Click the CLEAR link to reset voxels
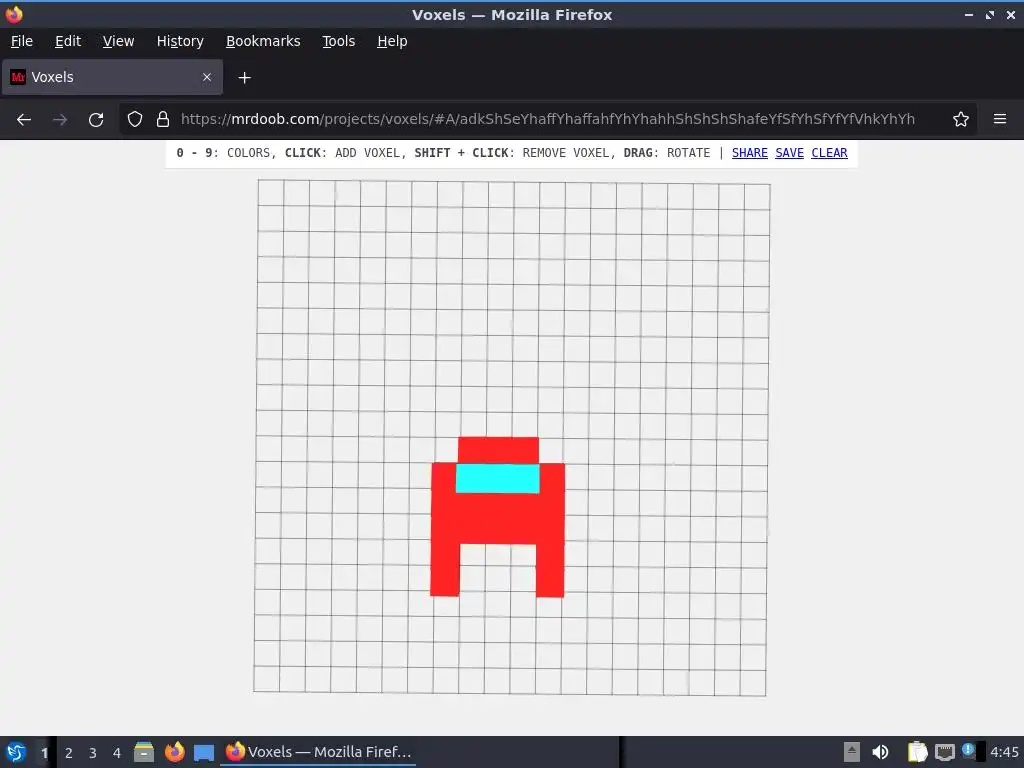Screen dimensions: 1024x768 click(829, 153)
